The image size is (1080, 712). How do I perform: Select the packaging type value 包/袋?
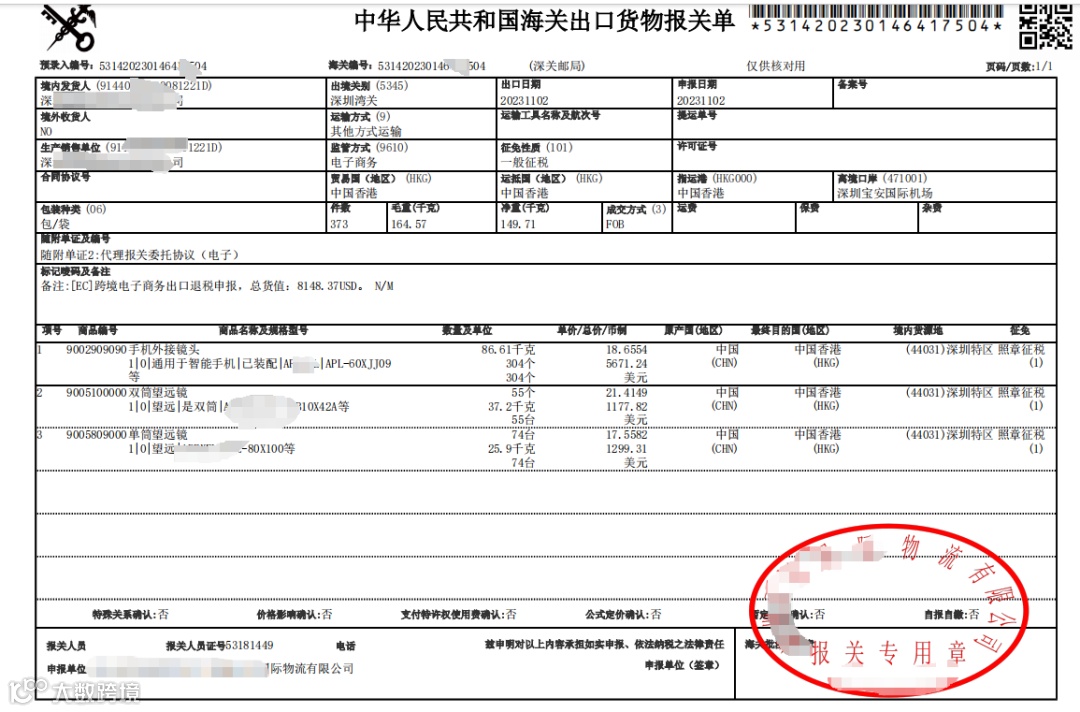pyautogui.click(x=55, y=224)
